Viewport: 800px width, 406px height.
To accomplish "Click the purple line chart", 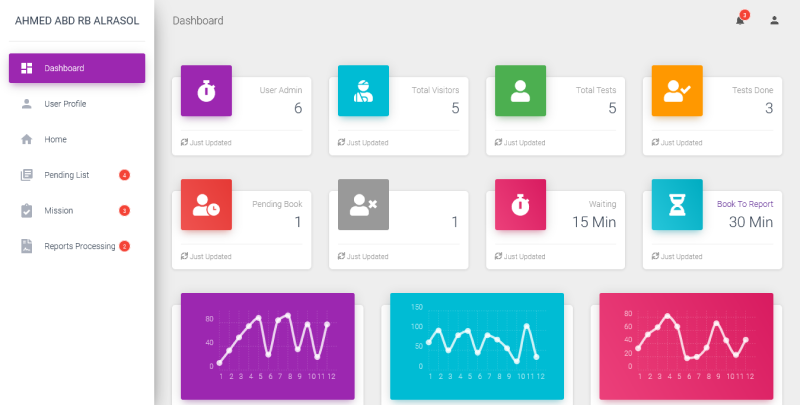I will (267, 346).
